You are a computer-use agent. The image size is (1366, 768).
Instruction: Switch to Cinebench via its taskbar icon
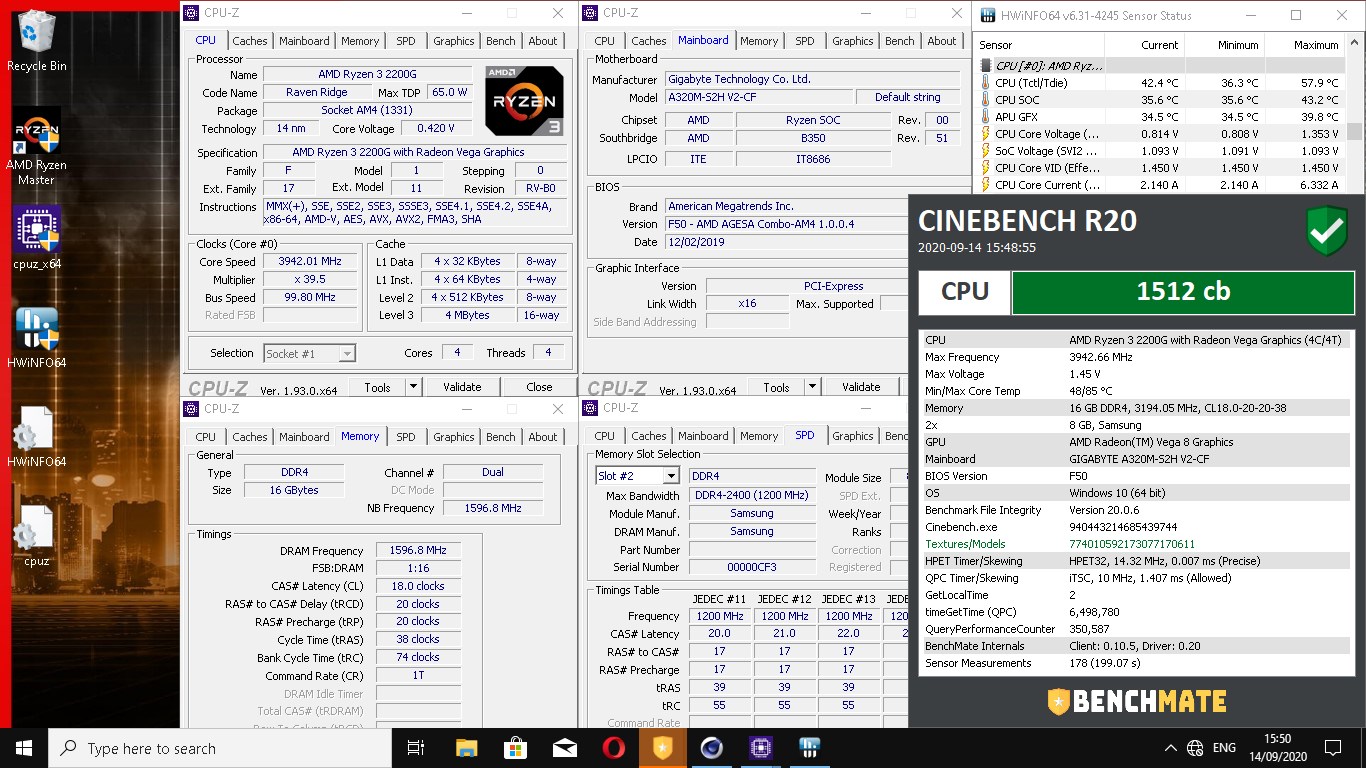(711, 748)
